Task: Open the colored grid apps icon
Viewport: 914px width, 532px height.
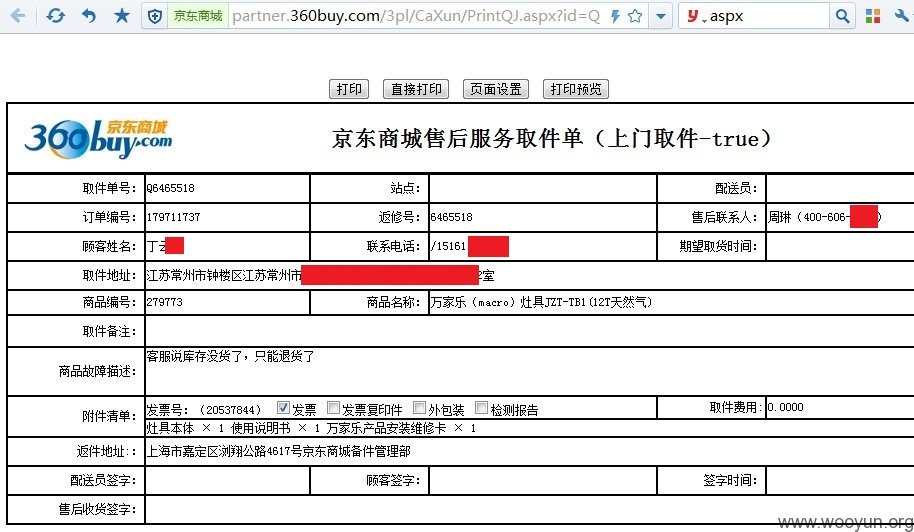Action: (873, 16)
